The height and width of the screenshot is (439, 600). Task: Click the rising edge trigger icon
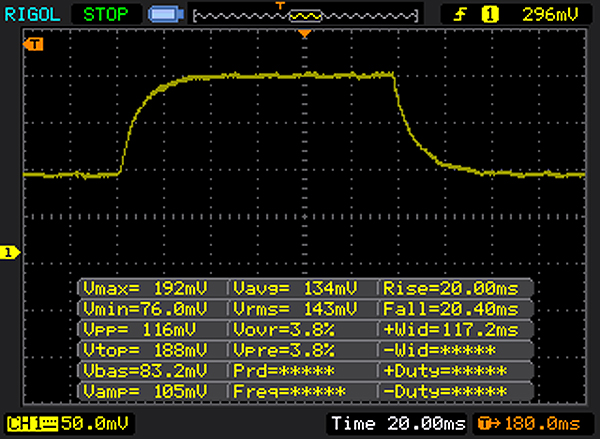(x=460, y=15)
